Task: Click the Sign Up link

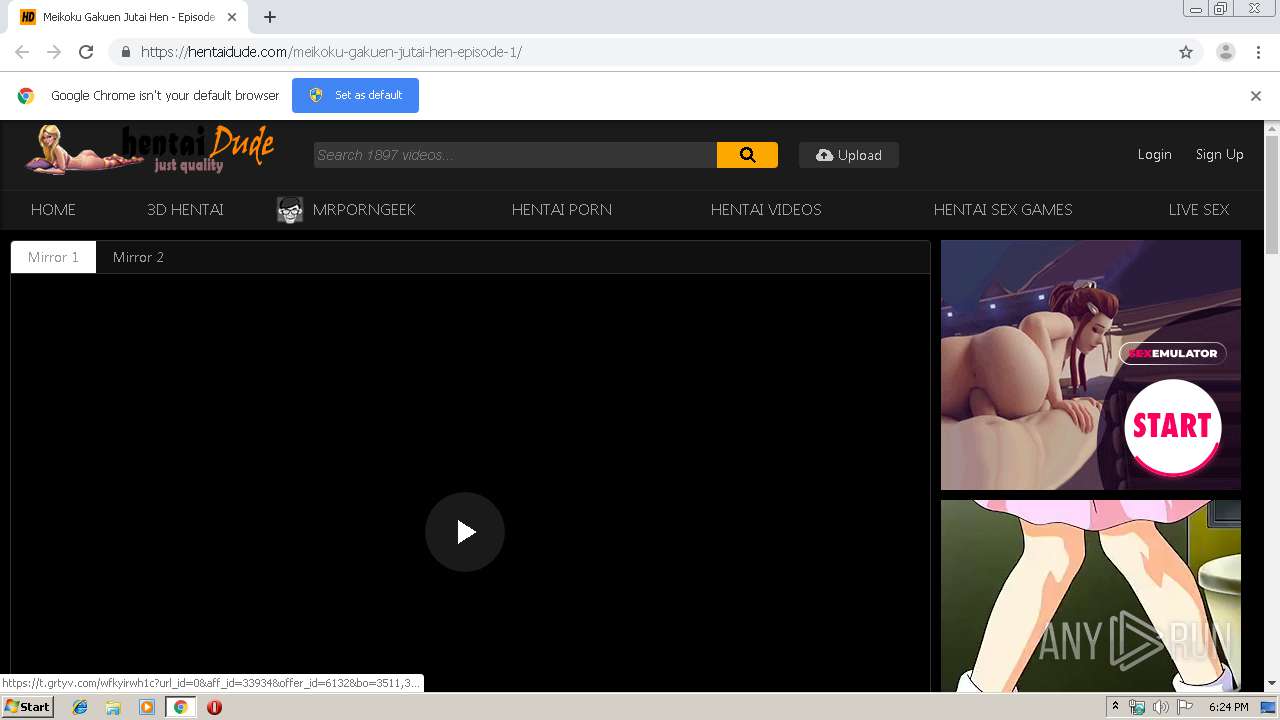Action: pyautogui.click(x=1220, y=155)
